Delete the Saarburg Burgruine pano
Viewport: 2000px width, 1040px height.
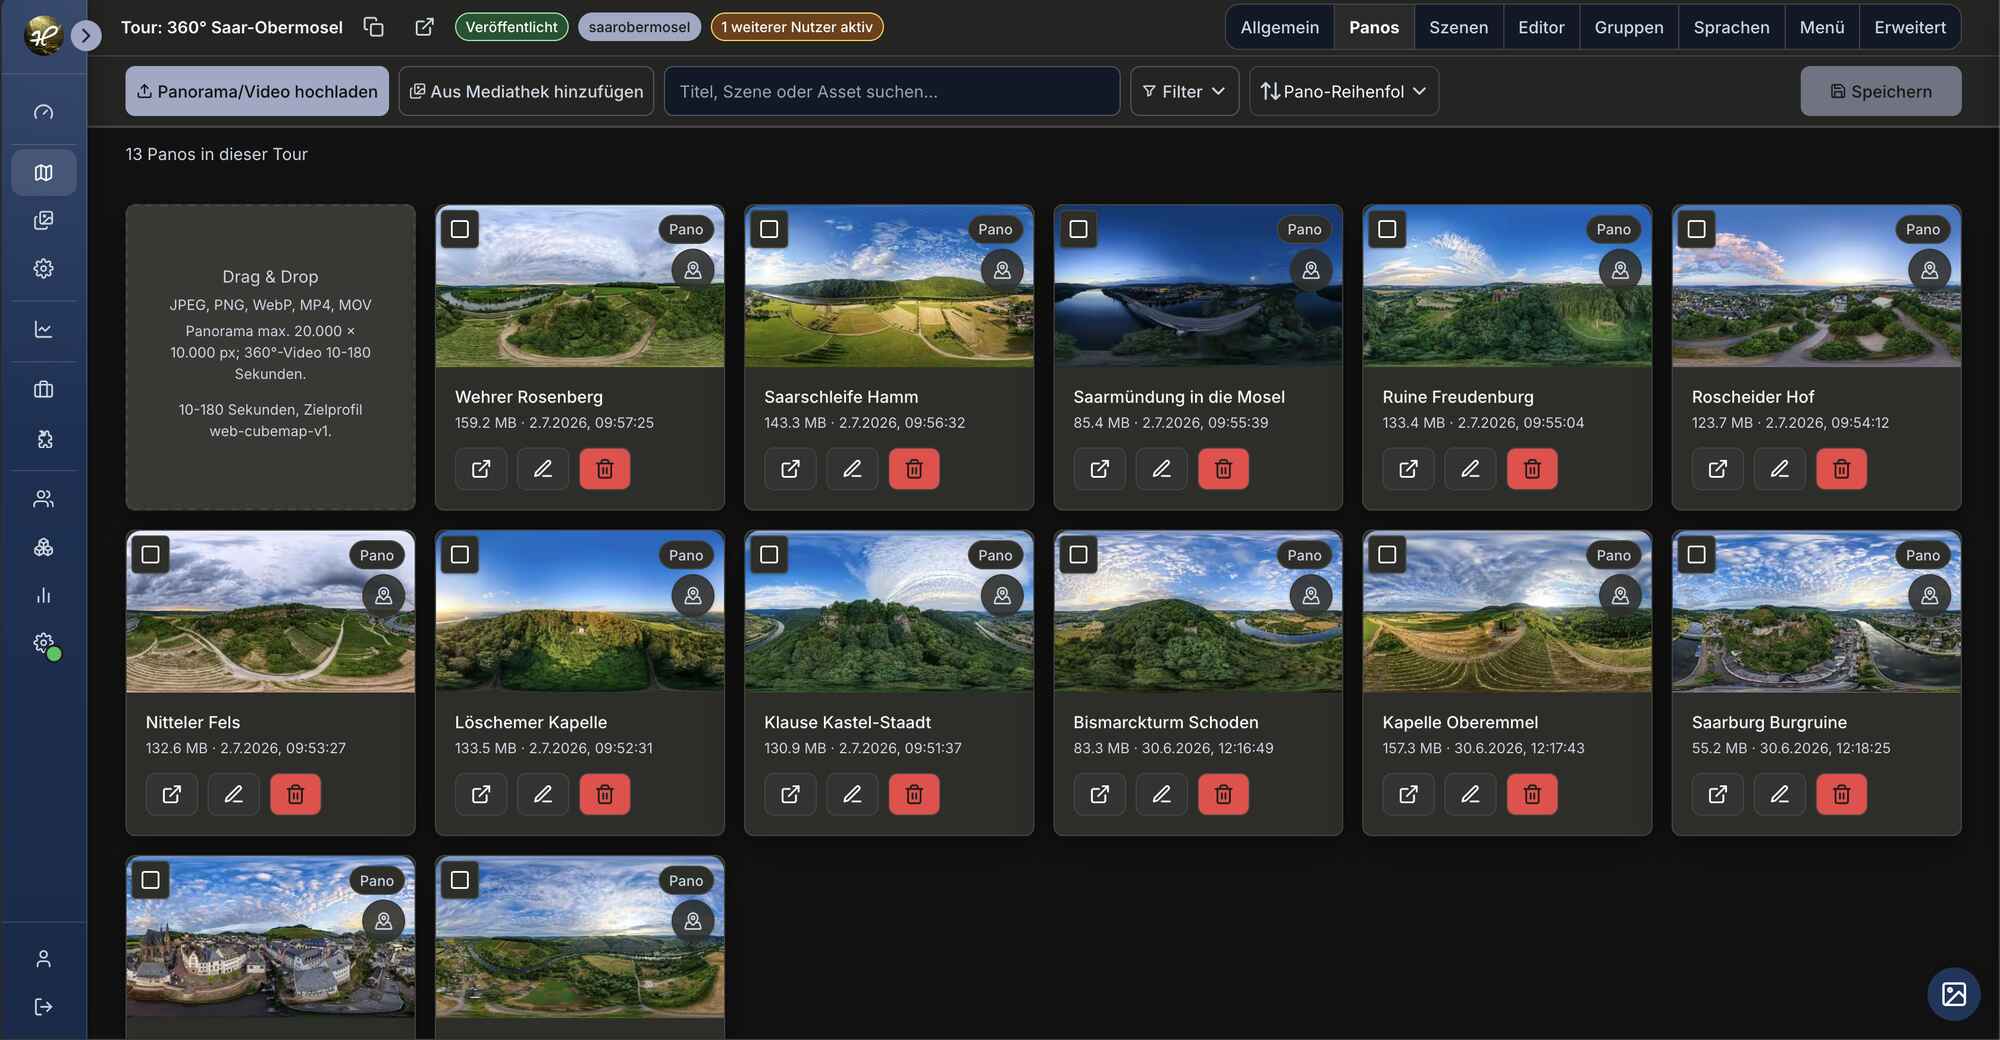point(1842,794)
